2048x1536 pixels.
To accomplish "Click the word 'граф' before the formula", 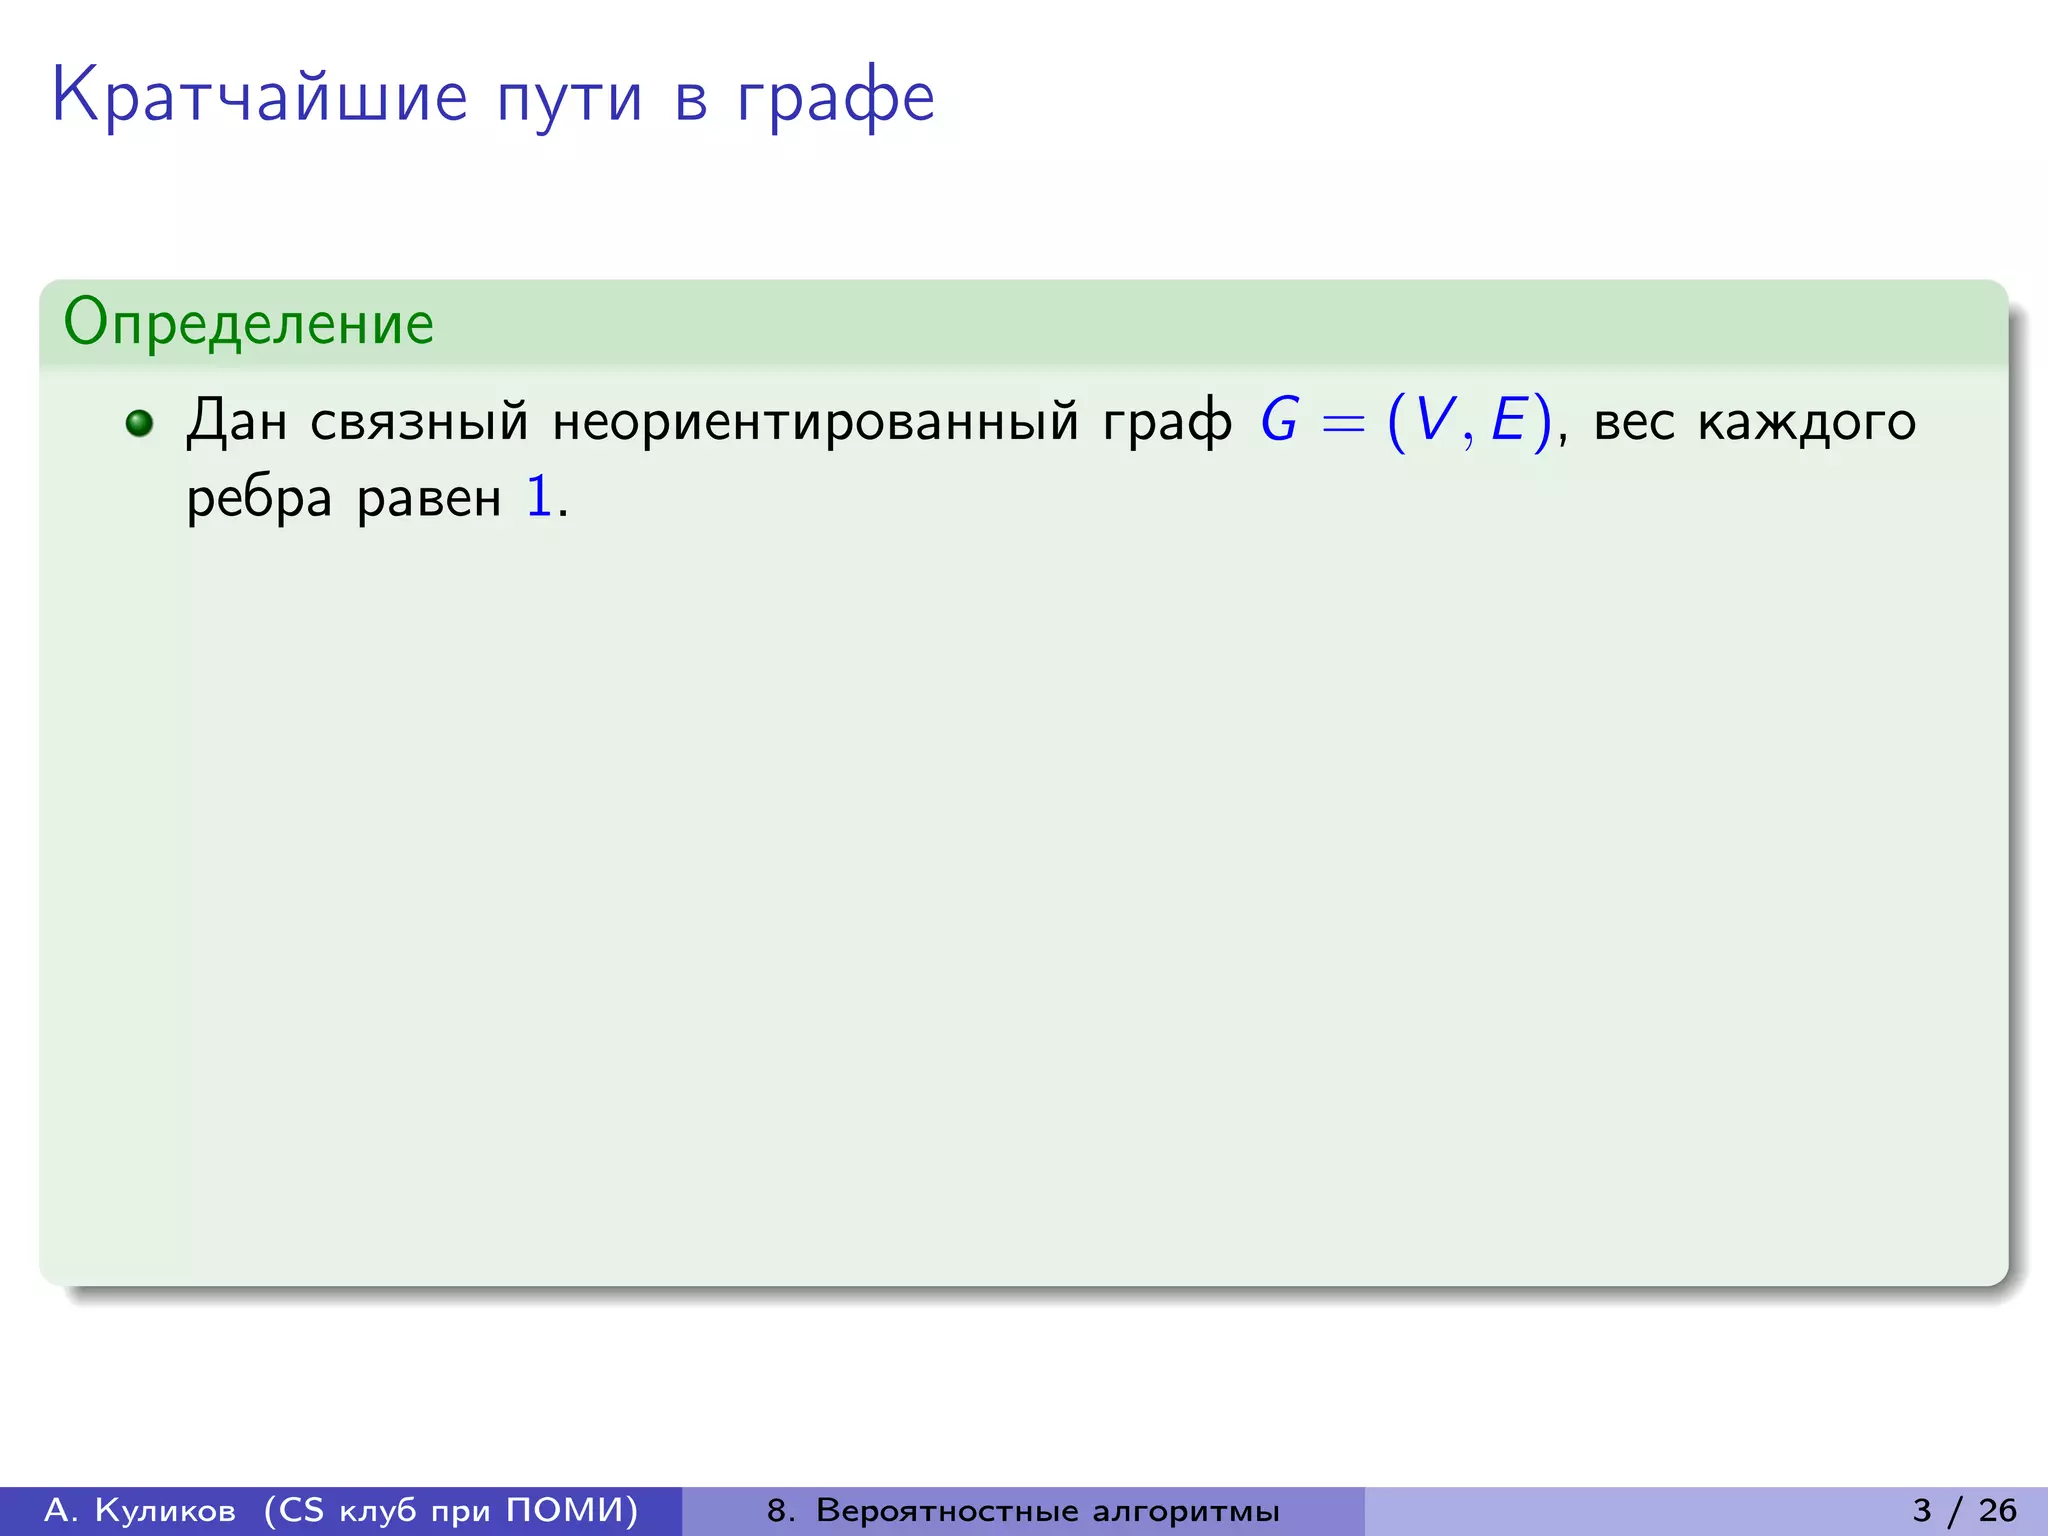I will [1167, 423].
